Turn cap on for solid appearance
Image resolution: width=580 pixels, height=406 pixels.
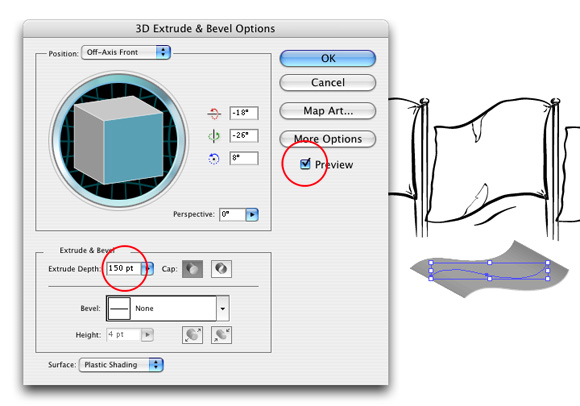coord(192,269)
